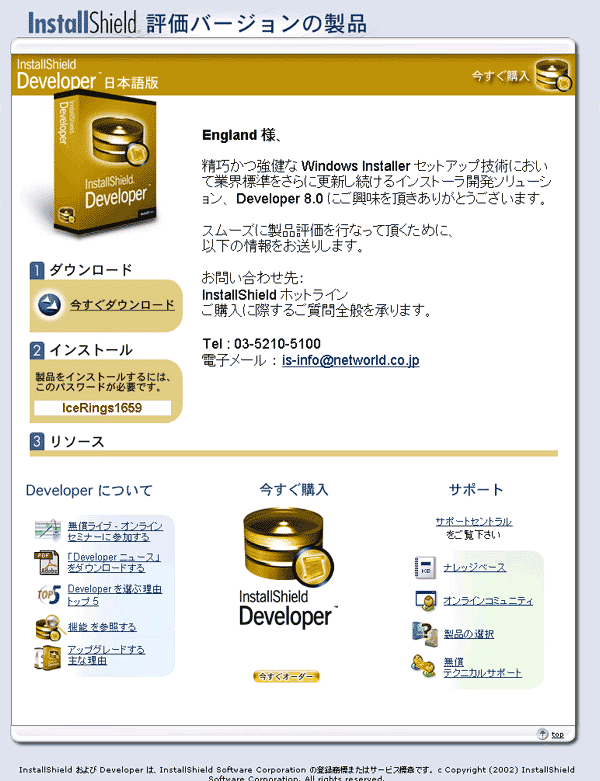Click the up-arrow top icon
The width and height of the screenshot is (600, 781).
(x=542, y=734)
